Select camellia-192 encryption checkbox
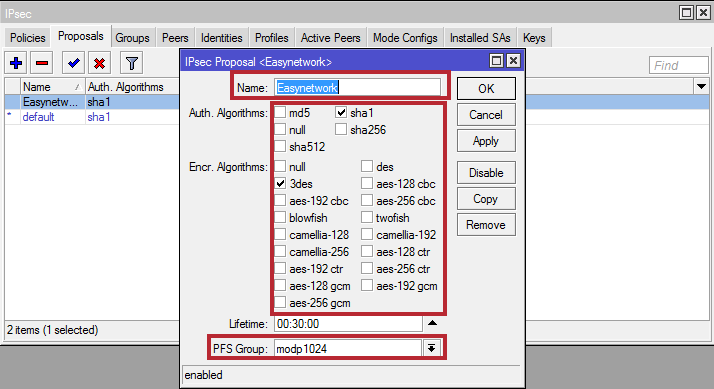Viewport: 714px width, 389px height. pyautogui.click(x=367, y=235)
